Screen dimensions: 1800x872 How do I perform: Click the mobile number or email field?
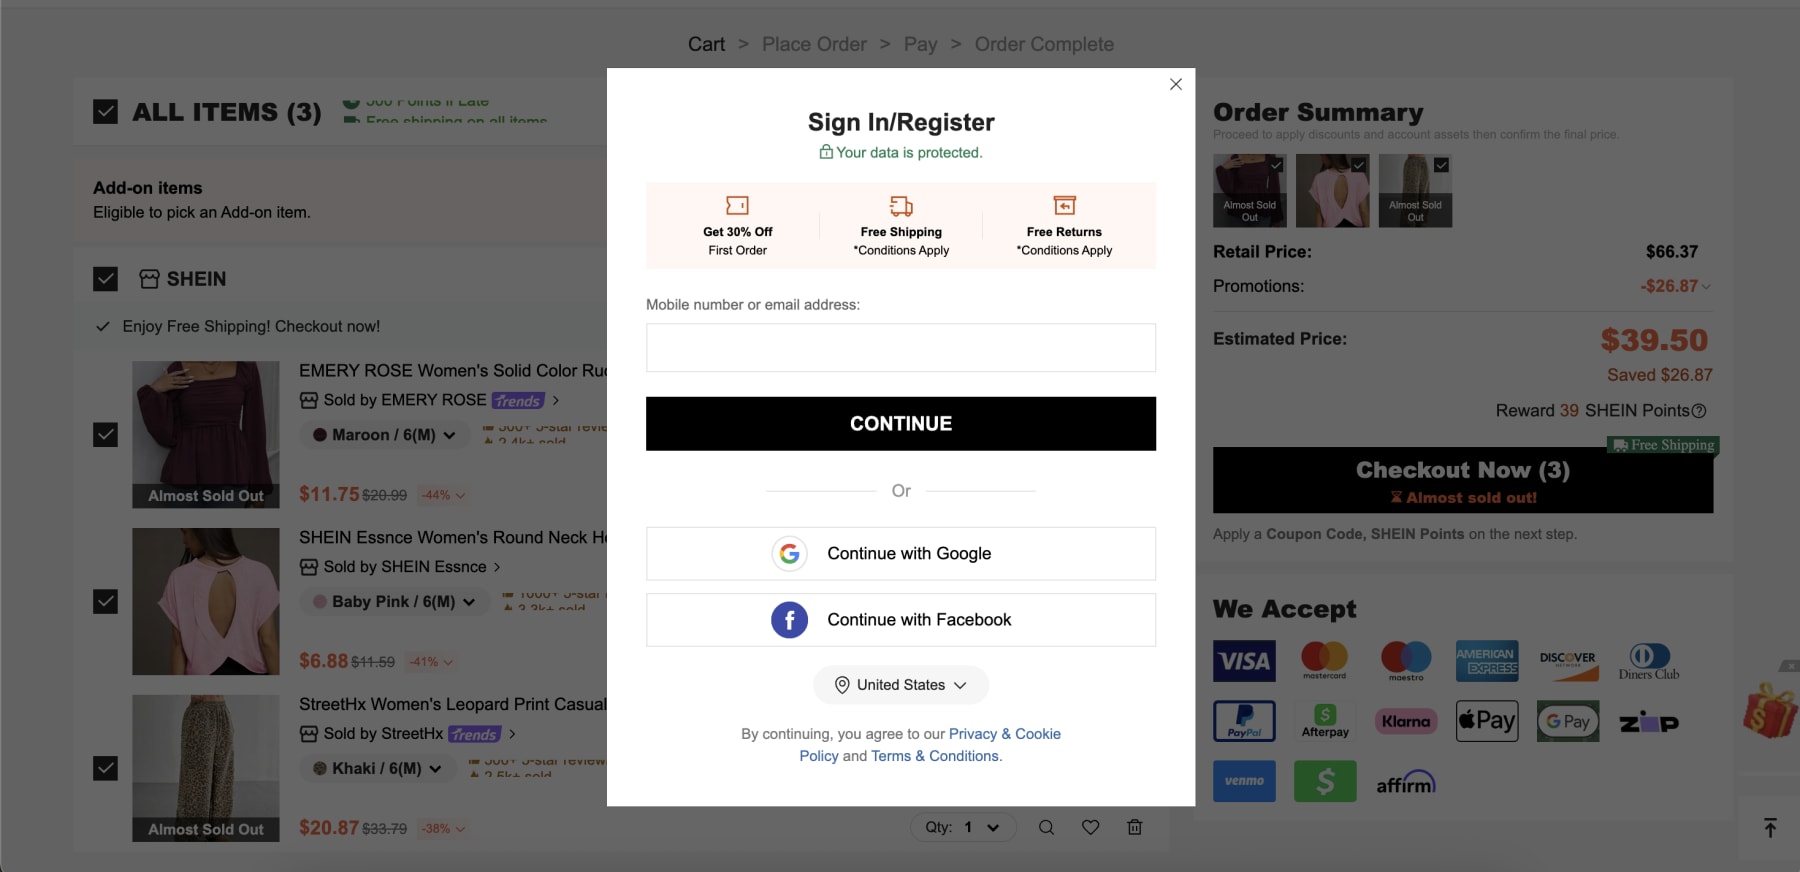tap(900, 348)
